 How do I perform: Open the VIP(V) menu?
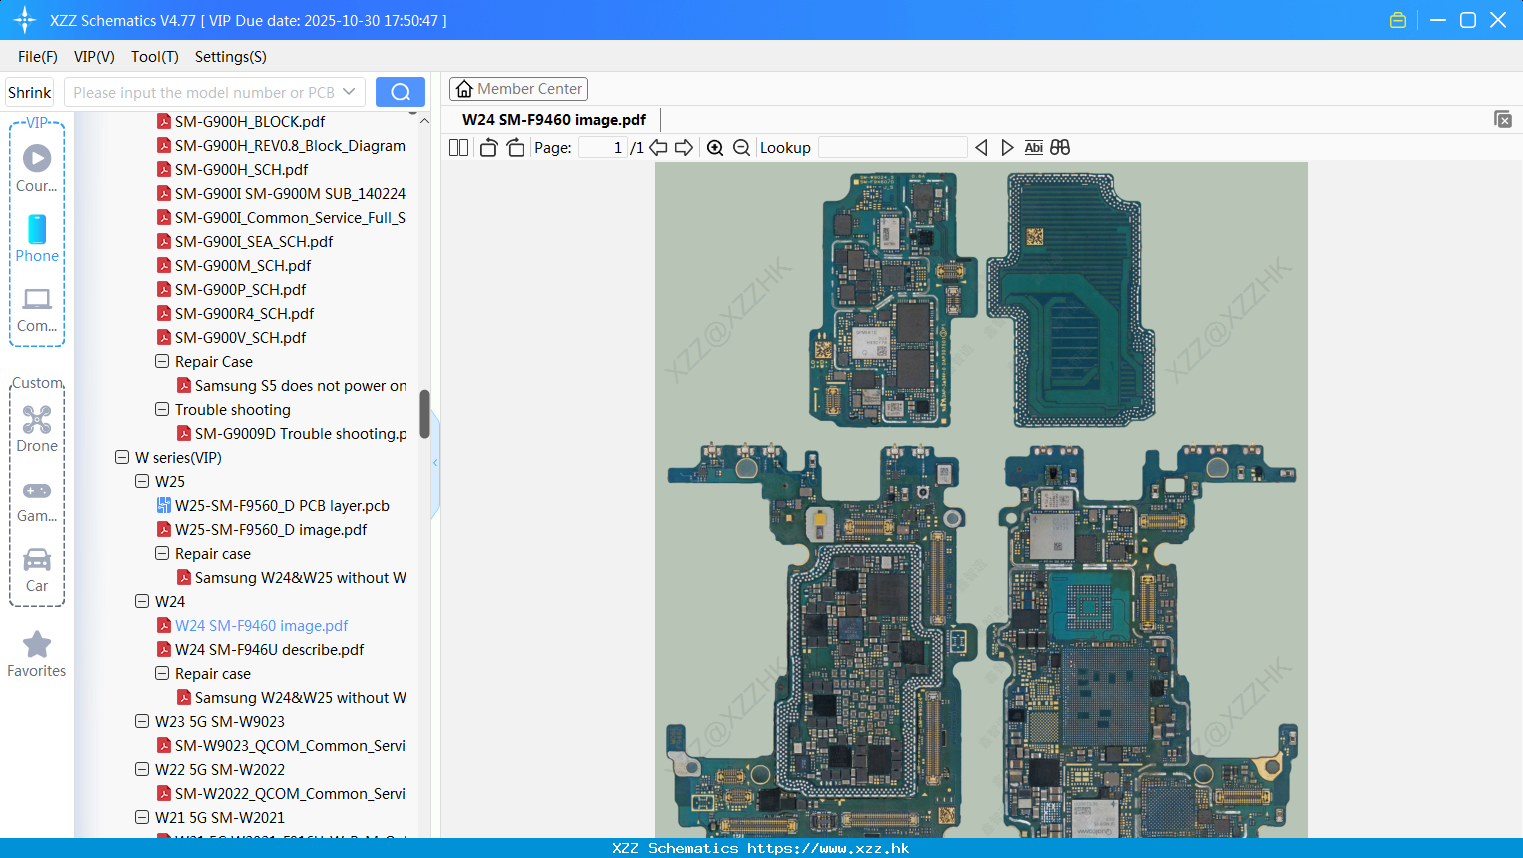click(94, 56)
